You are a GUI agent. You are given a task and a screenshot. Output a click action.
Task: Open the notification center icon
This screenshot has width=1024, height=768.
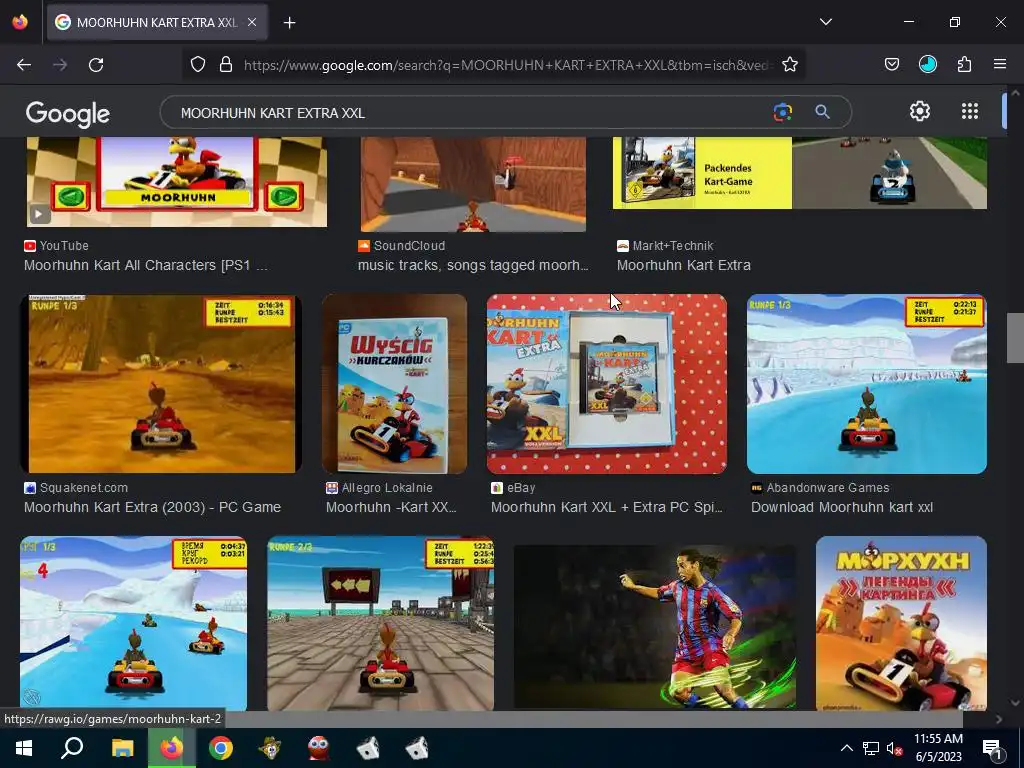point(993,748)
